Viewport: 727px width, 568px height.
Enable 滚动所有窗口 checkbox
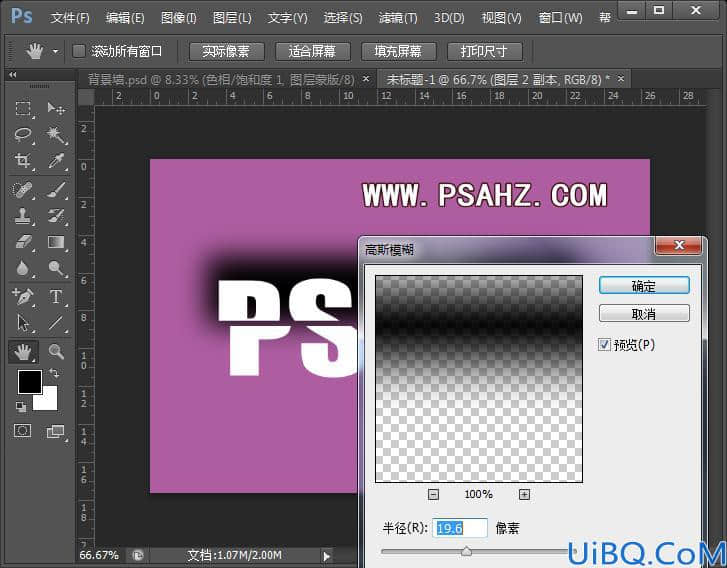point(79,51)
